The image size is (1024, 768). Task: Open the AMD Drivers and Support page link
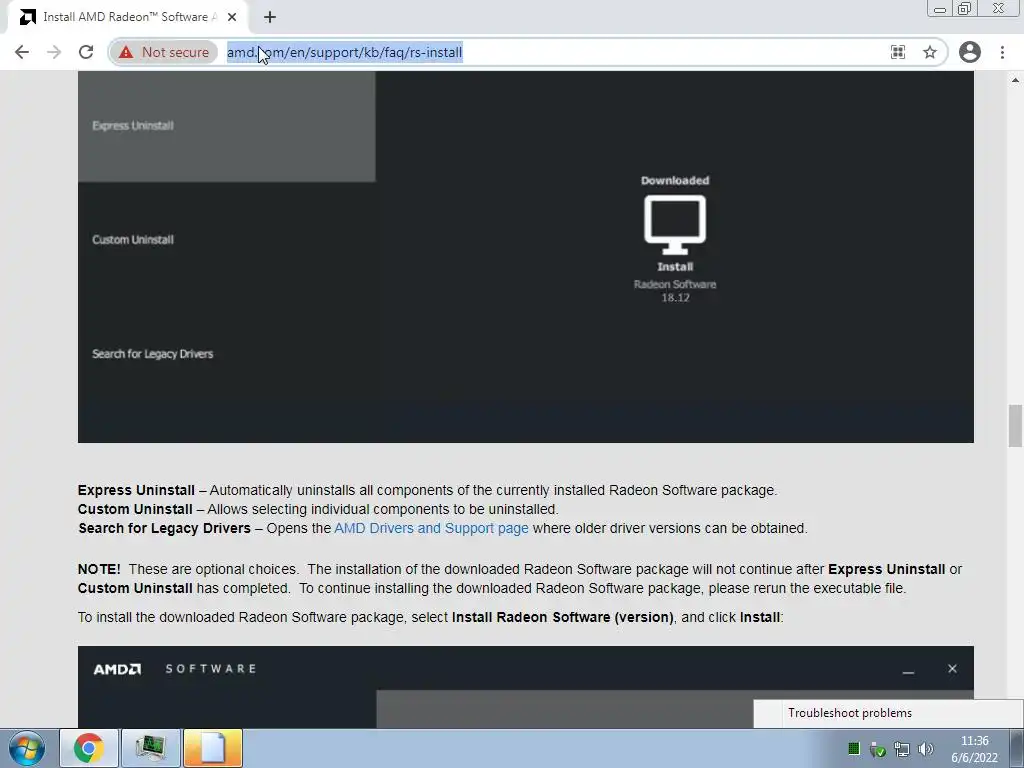point(431,528)
